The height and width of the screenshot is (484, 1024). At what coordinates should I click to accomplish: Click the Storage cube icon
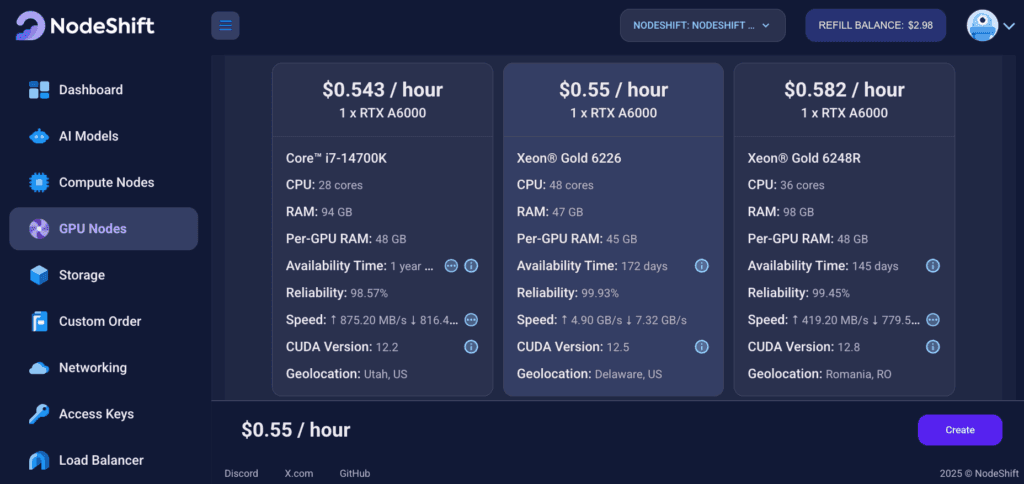[39, 275]
